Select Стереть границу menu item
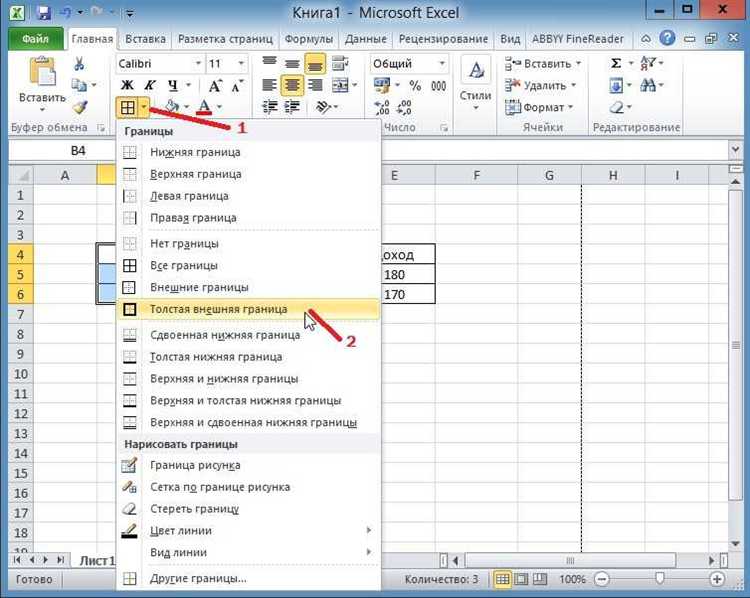This screenshot has height=598, width=750. click(x=248, y=509)
